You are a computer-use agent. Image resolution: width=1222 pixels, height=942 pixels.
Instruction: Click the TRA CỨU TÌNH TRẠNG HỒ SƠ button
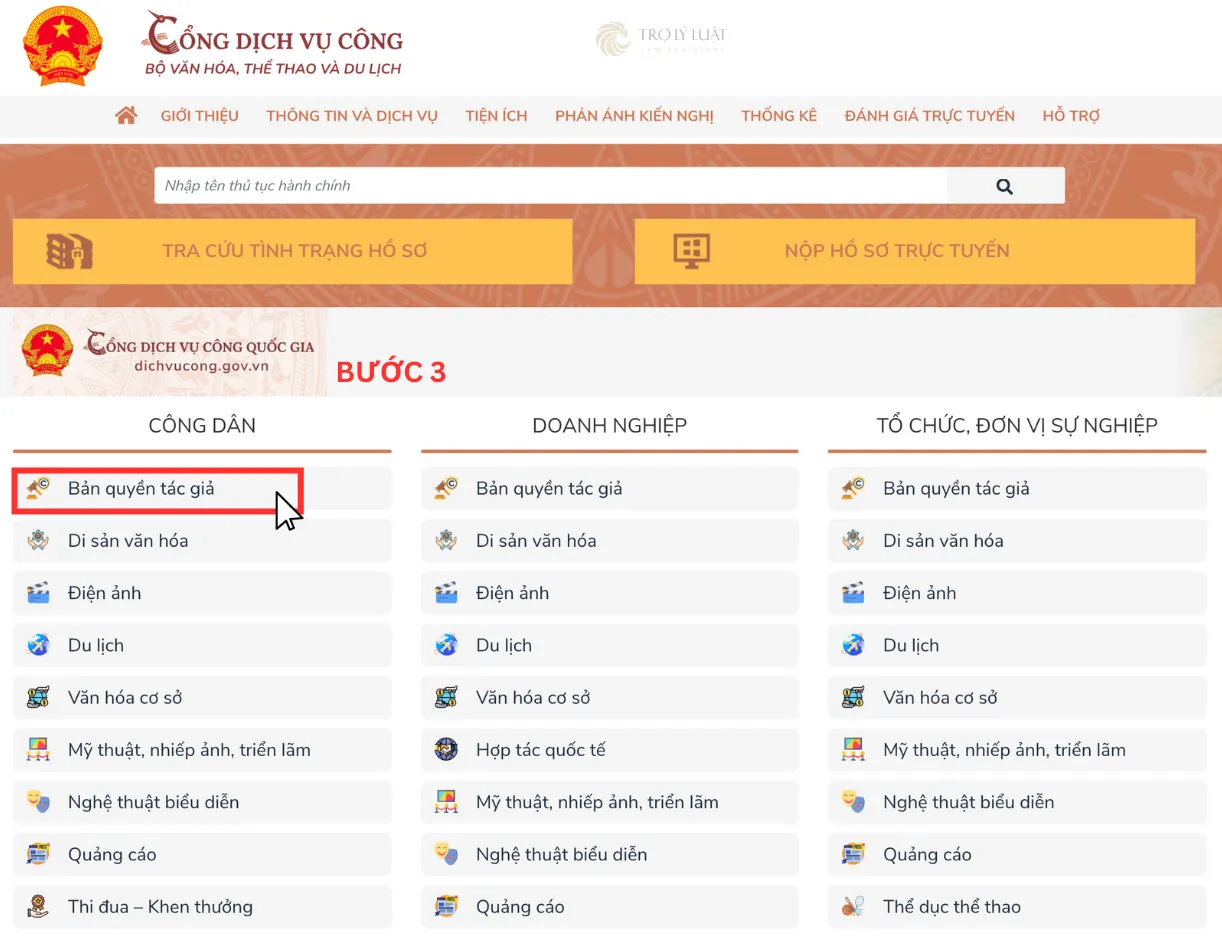[x=295, y=251]
